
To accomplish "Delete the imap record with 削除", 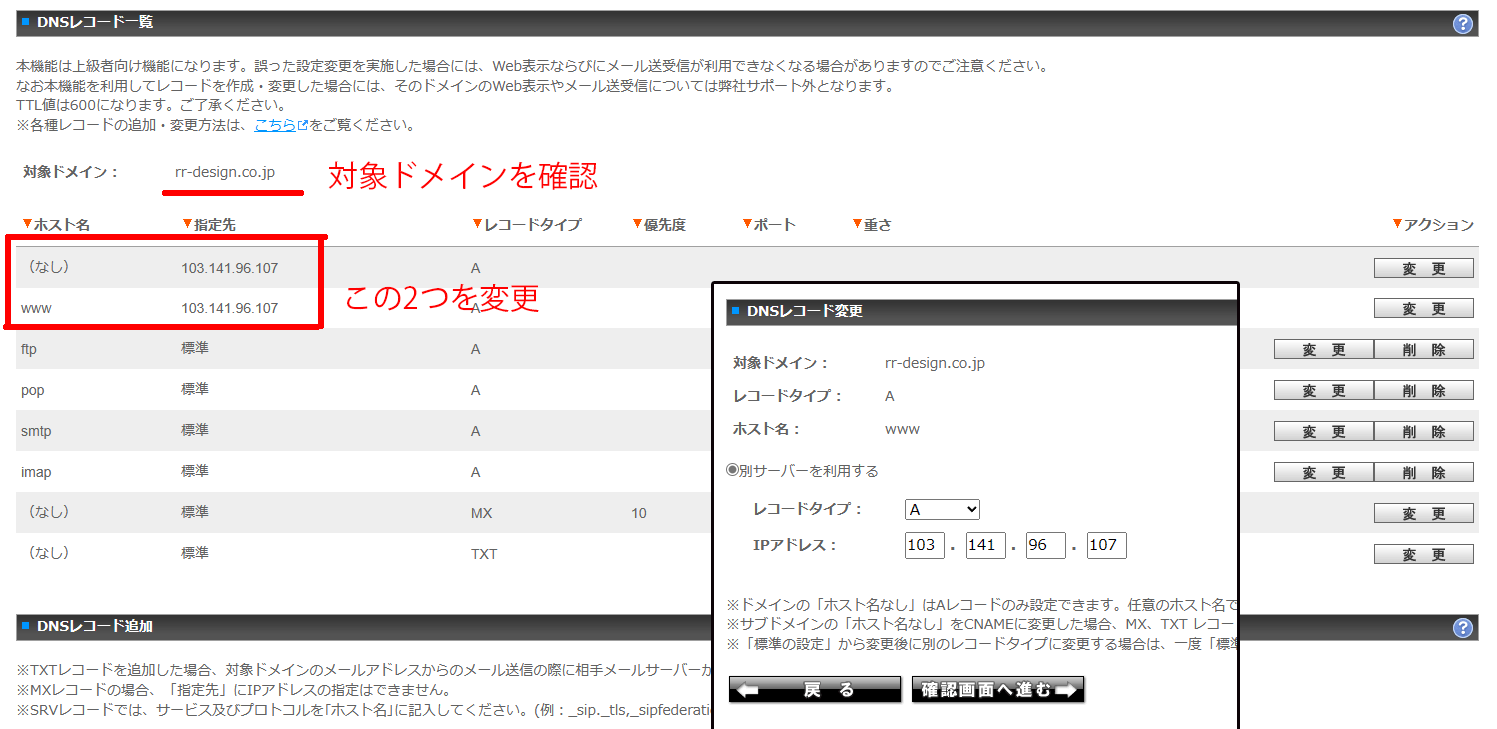I will click(1423, 472).
